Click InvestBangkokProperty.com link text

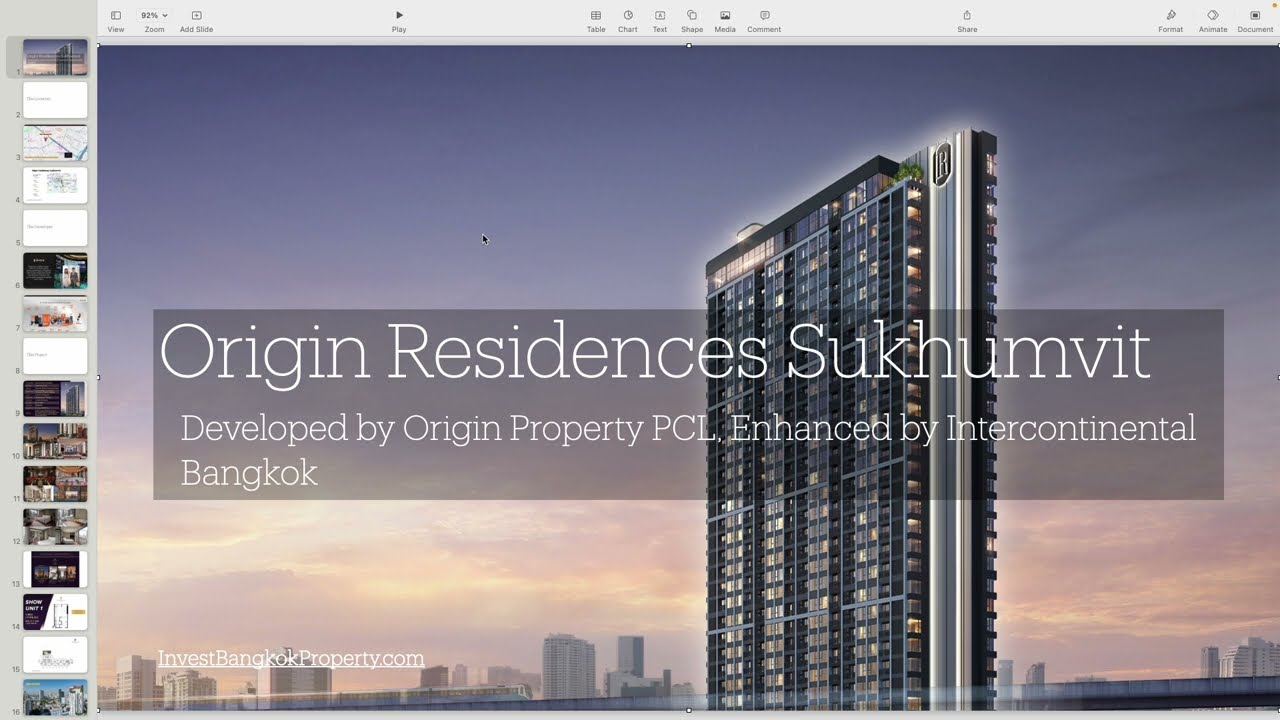291,658
